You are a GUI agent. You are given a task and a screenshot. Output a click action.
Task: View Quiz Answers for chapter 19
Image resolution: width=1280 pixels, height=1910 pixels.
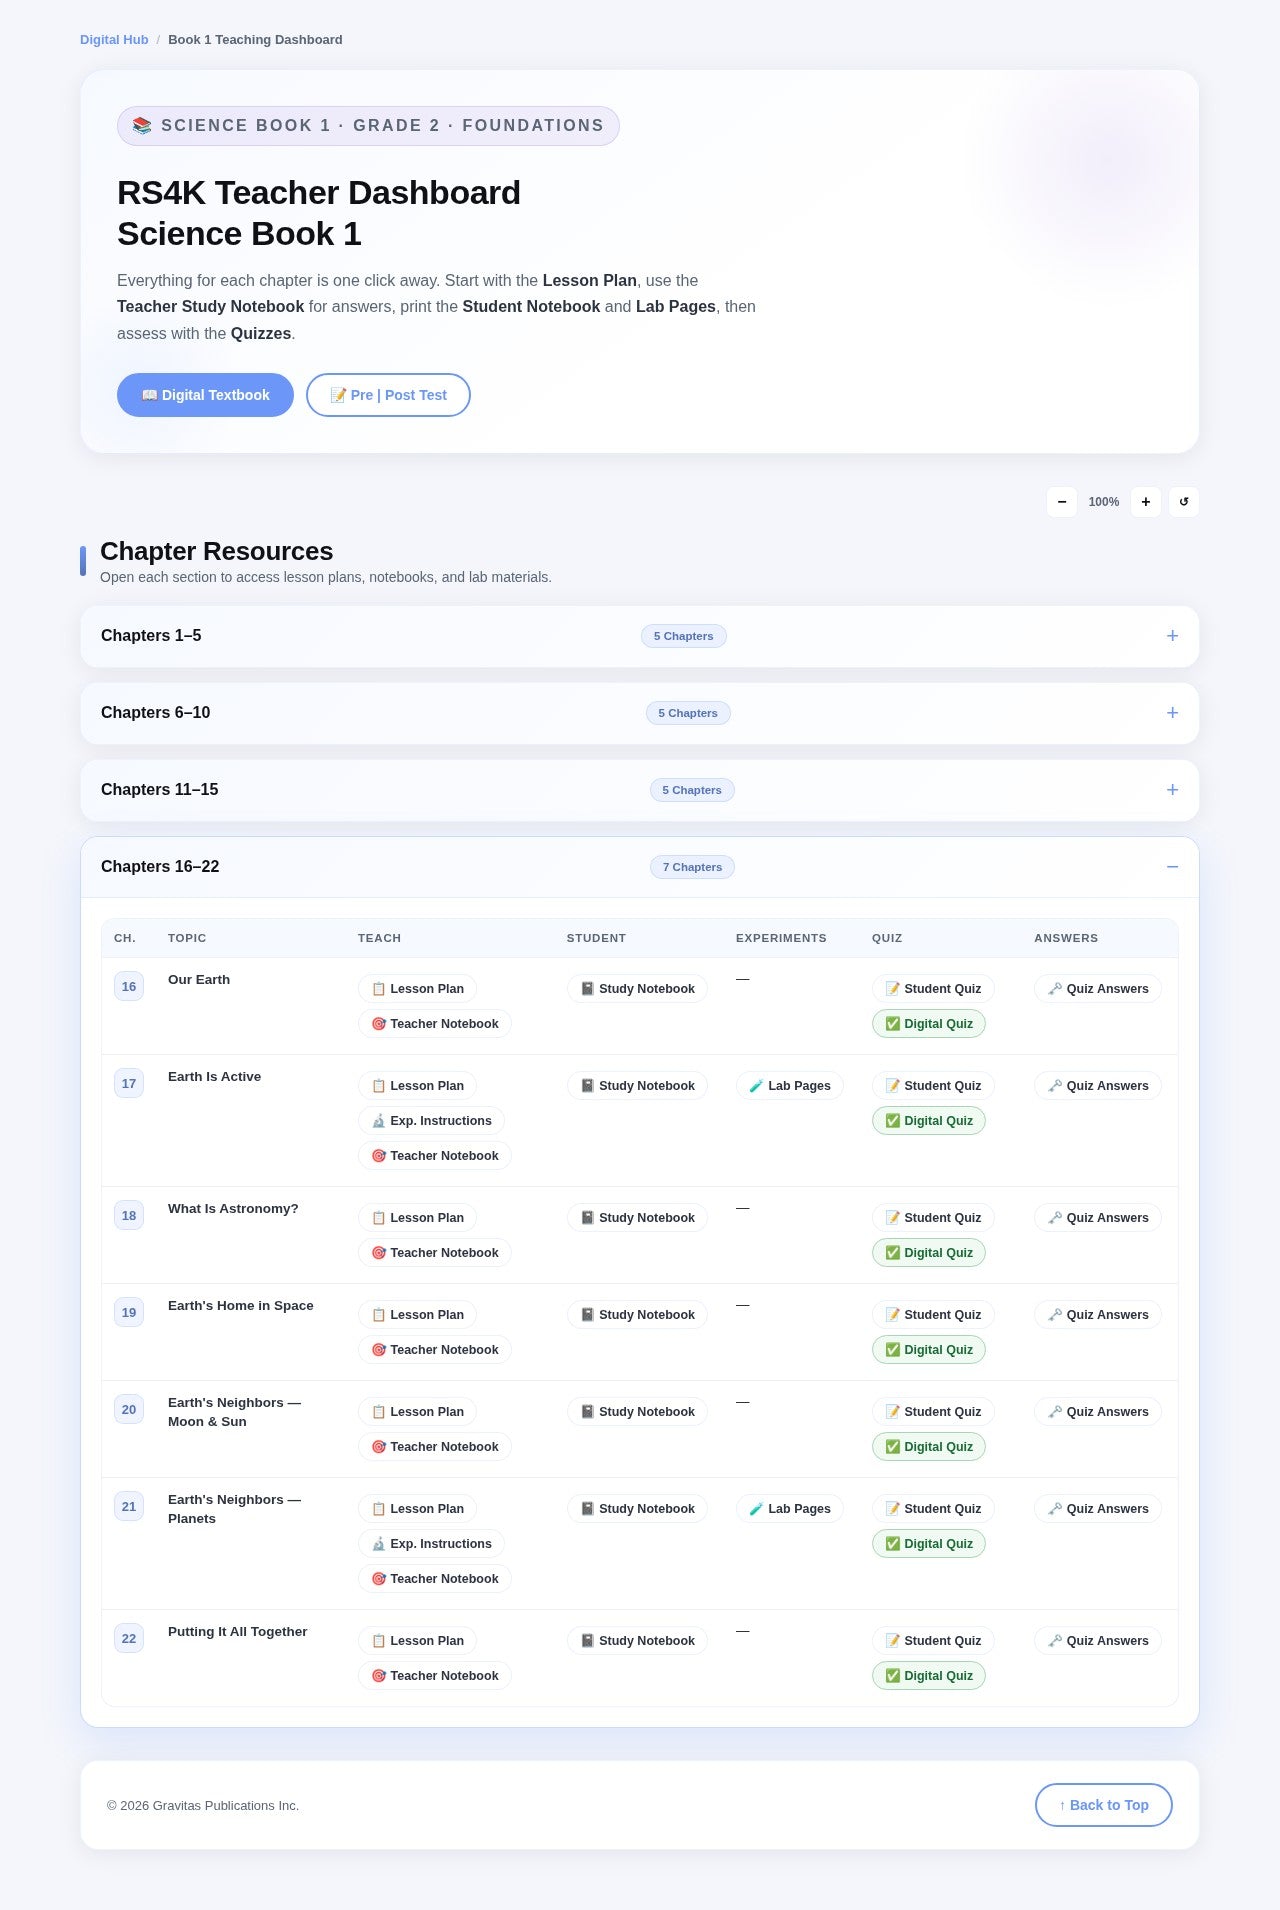tap(1098, 1315)
